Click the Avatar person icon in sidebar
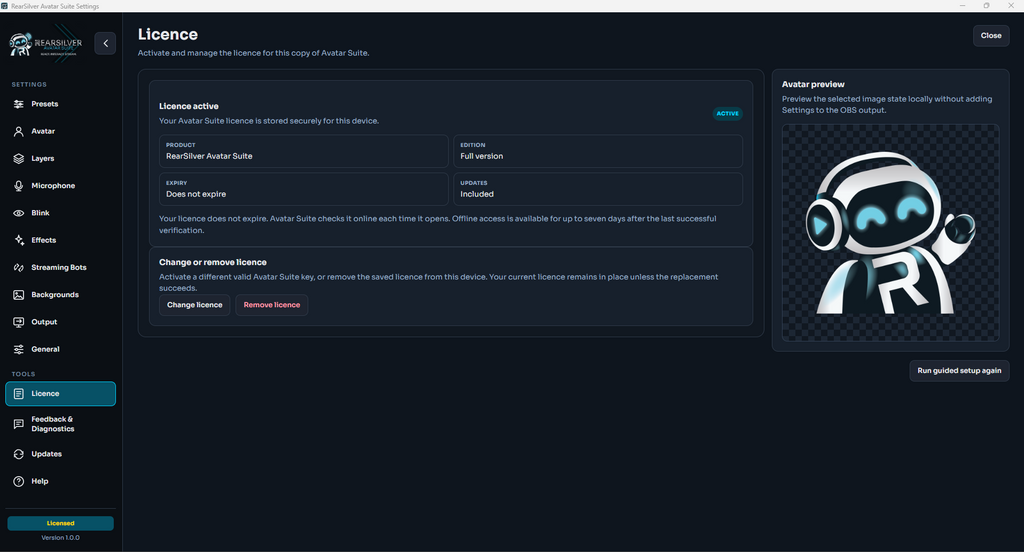This screenshot has height=552, width=1024. [19, 131]
